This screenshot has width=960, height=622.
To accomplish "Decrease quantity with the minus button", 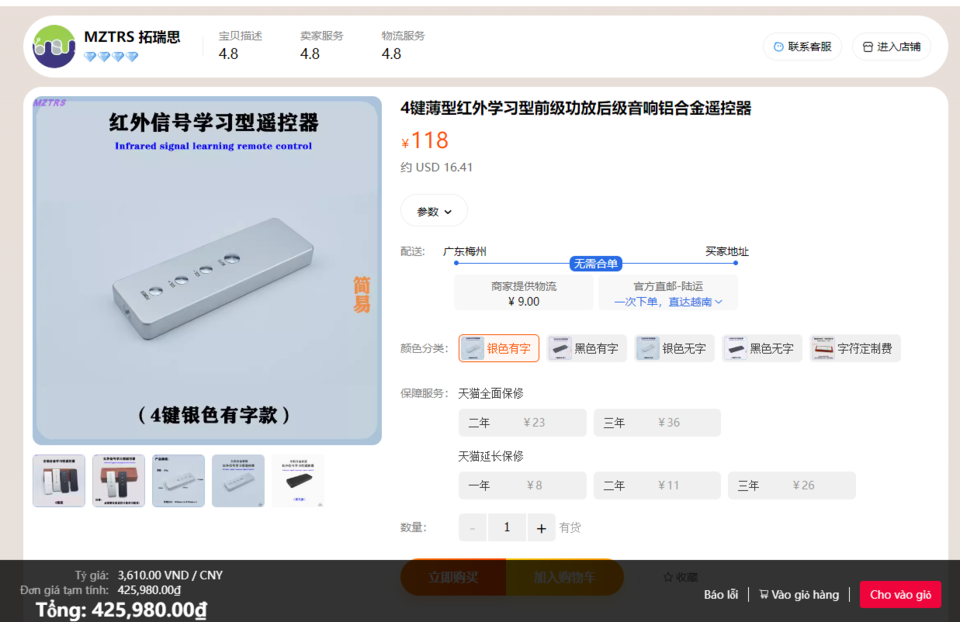I will tap(473, 528).
